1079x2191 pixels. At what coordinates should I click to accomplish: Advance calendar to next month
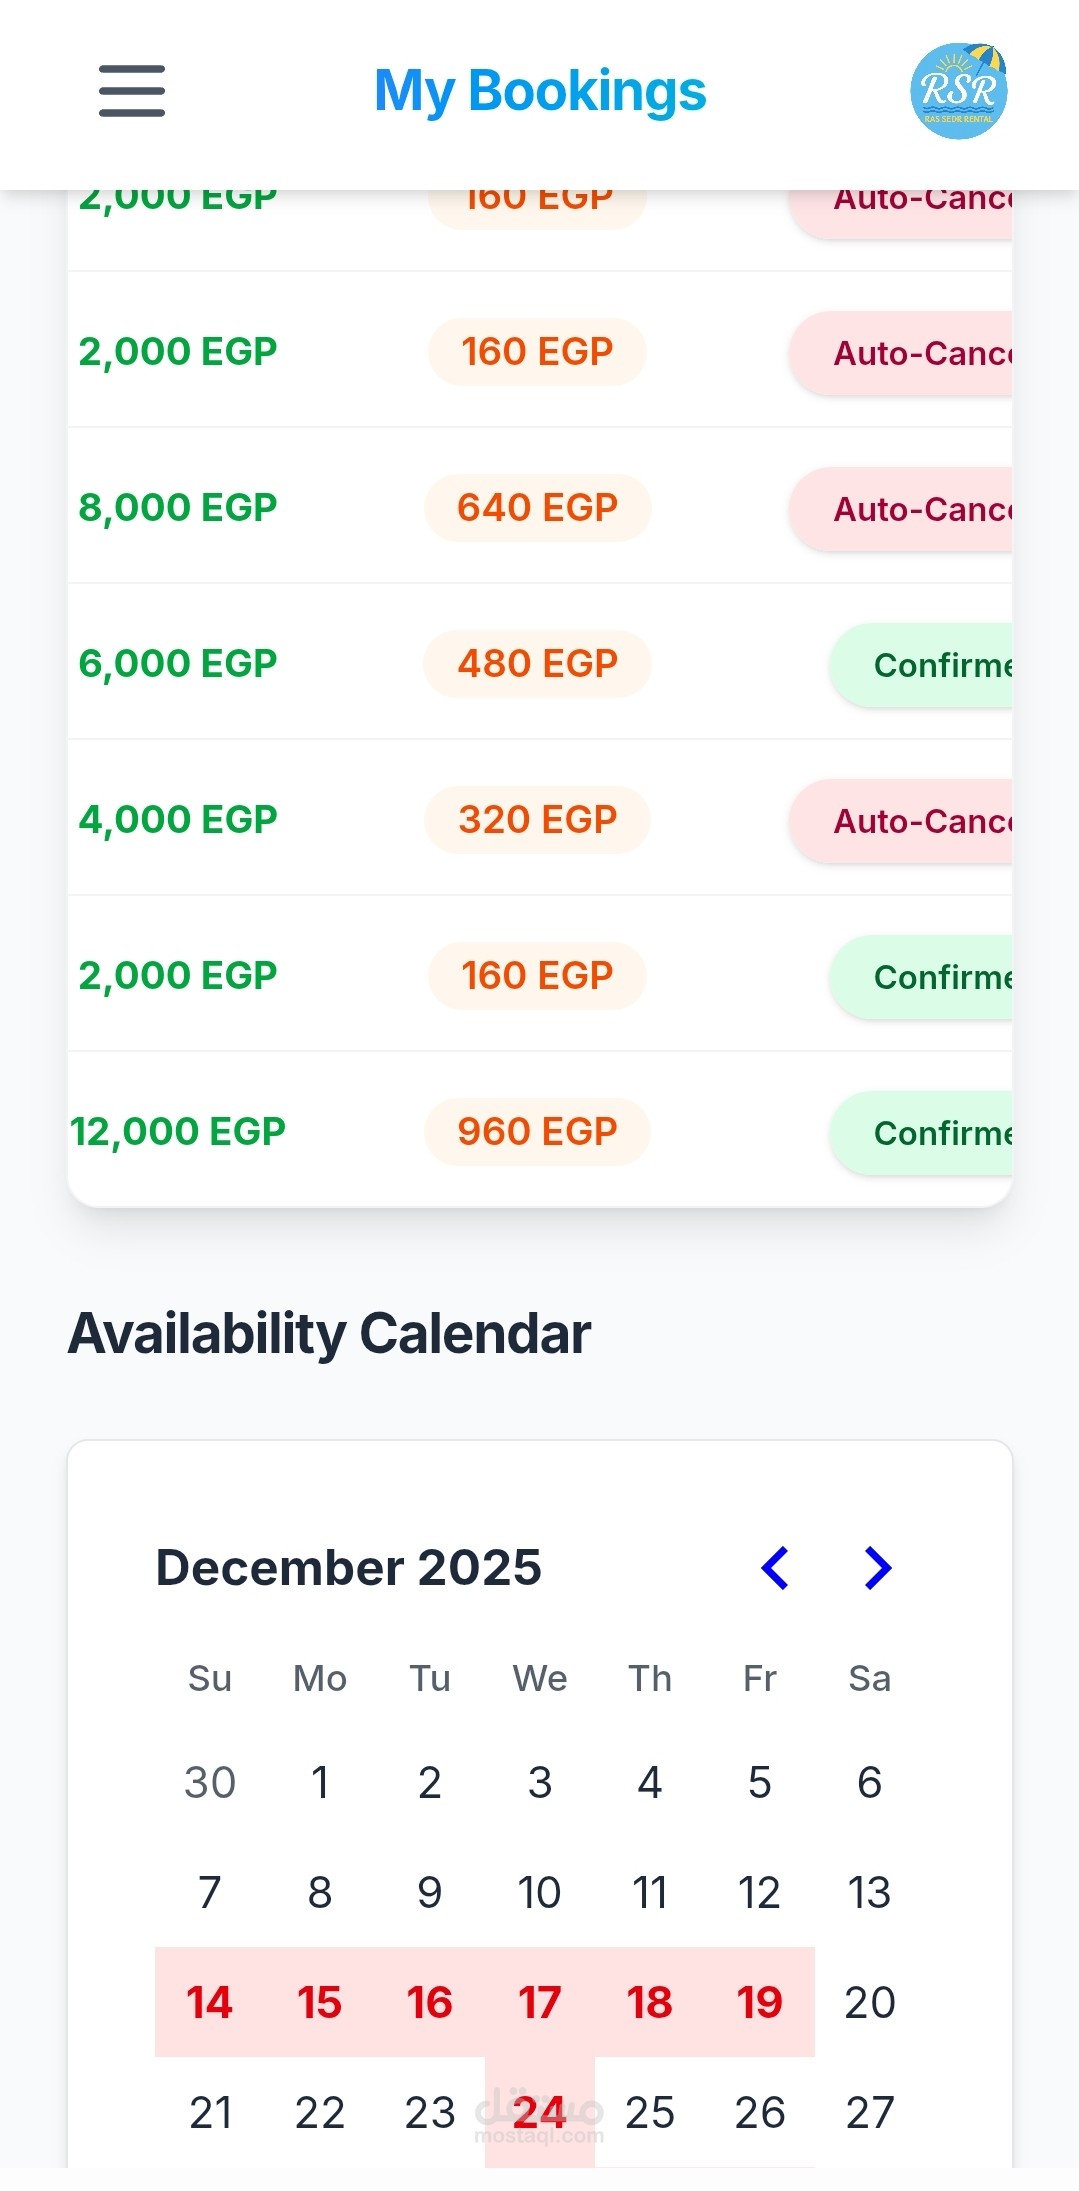coord(877,1568)
